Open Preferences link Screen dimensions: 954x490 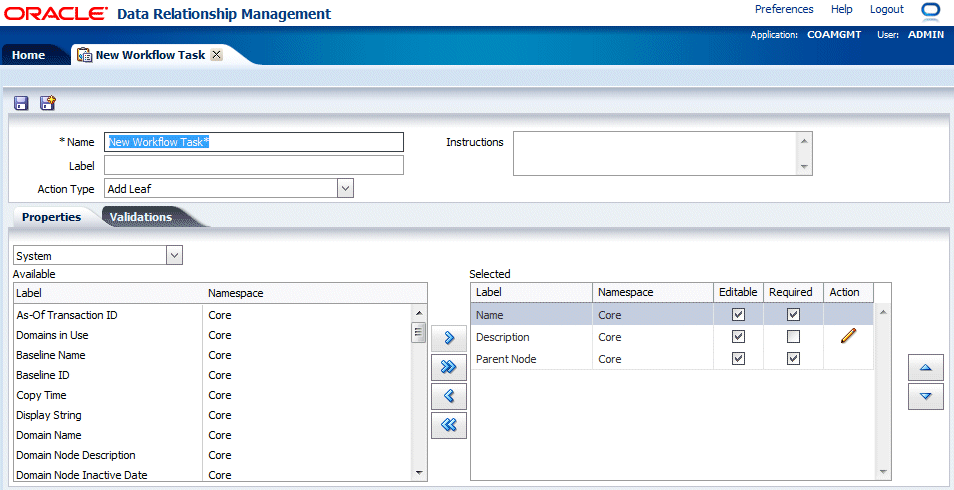pos(784,9)
